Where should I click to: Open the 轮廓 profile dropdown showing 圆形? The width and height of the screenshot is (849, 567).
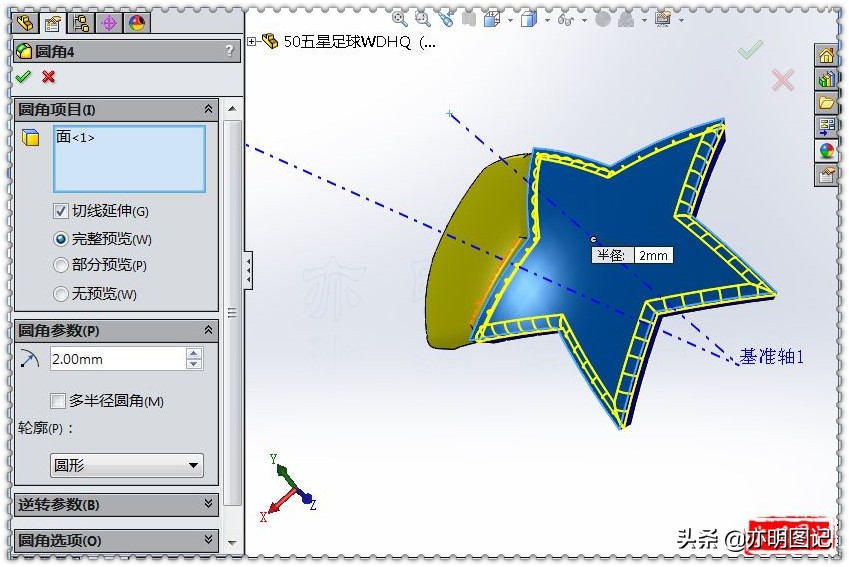point(127,465)
